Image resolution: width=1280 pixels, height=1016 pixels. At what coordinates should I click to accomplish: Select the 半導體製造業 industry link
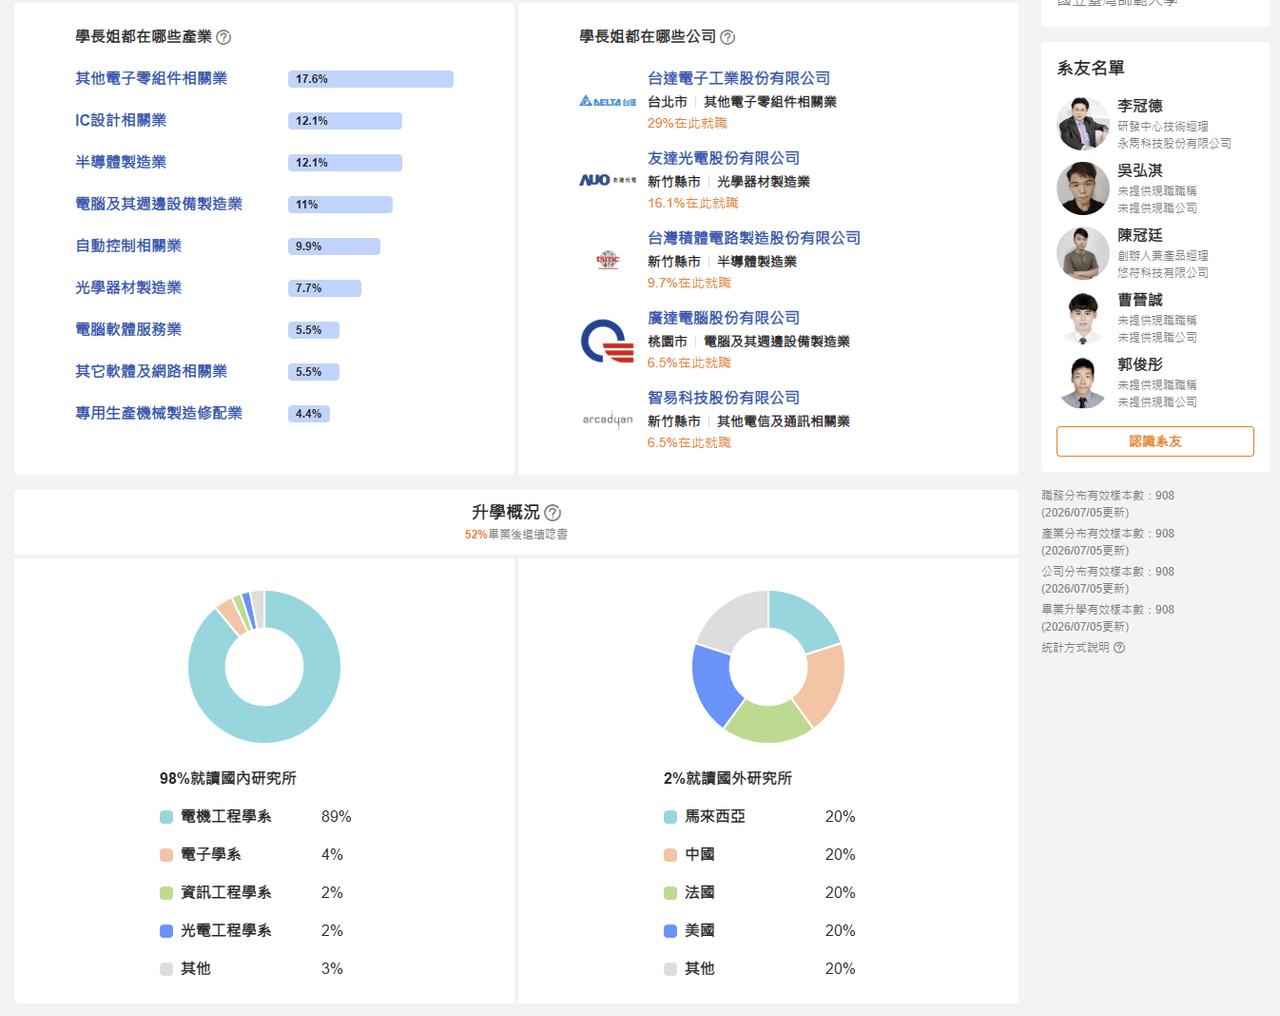[121, 162]
